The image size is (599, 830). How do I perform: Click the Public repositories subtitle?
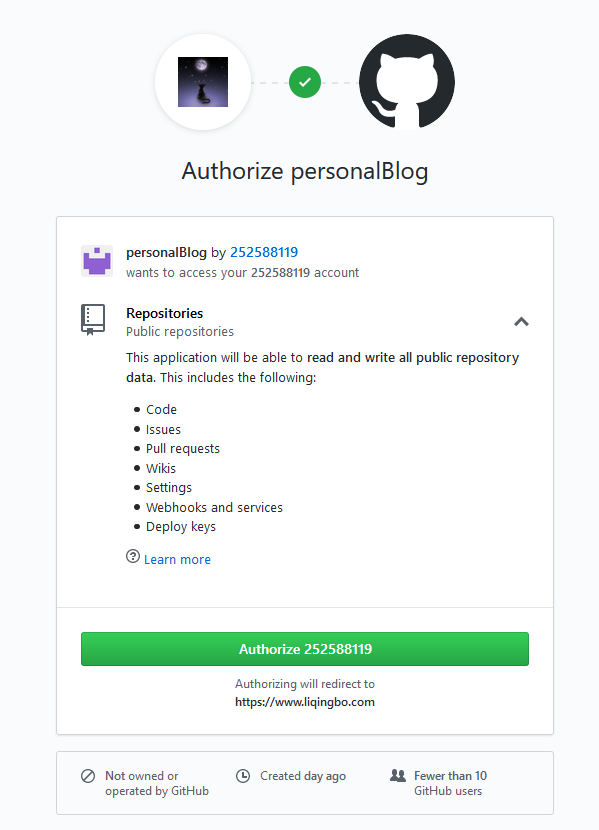180,331
